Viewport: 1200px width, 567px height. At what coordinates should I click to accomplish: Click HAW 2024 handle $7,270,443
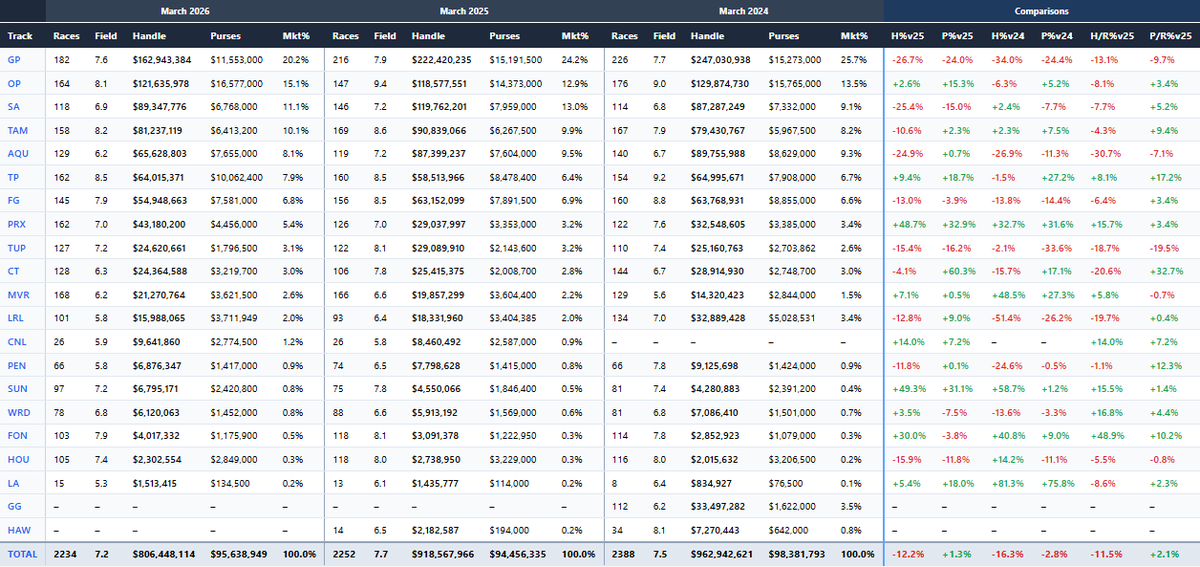(716, 528)
